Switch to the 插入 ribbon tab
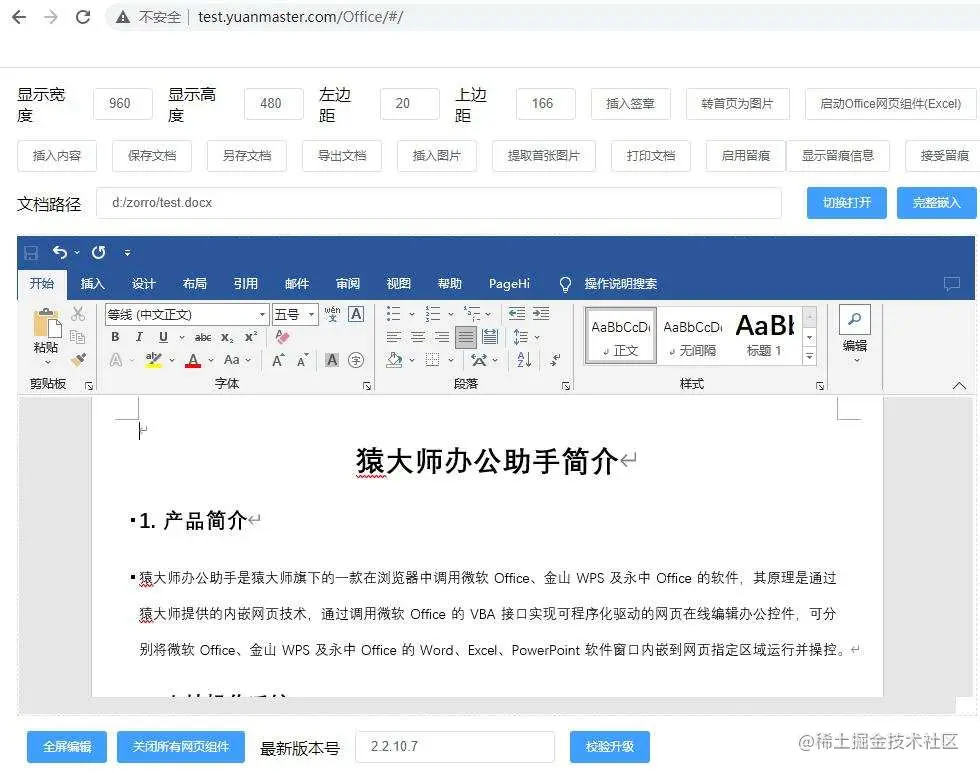 tap(92, 284)
